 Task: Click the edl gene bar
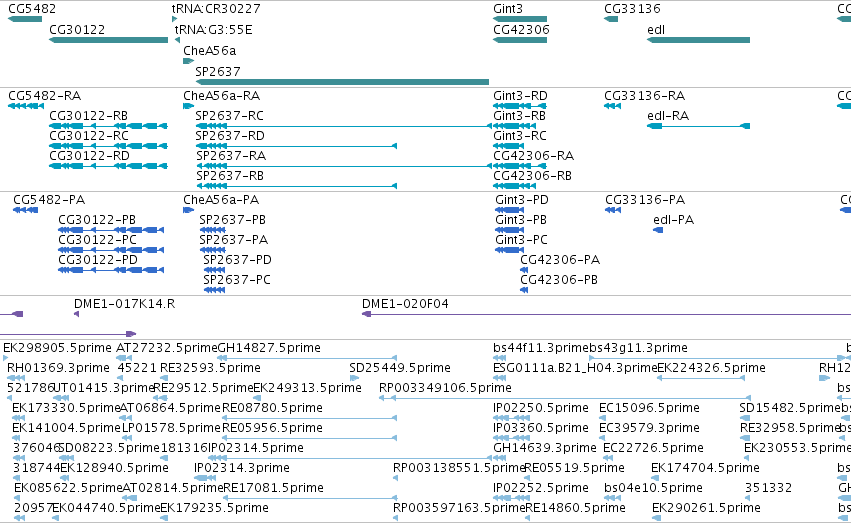point(698,40)
